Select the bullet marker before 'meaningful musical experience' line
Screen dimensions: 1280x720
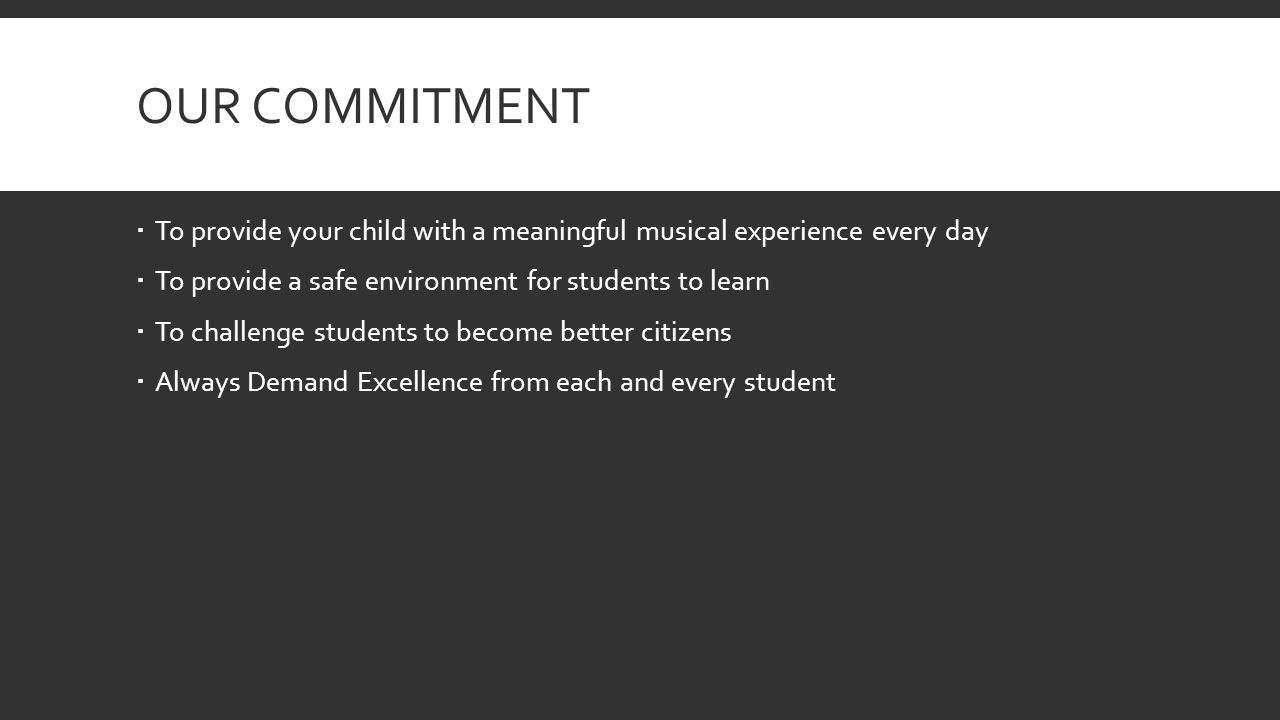pyautogui.click(x=141, y=231)
